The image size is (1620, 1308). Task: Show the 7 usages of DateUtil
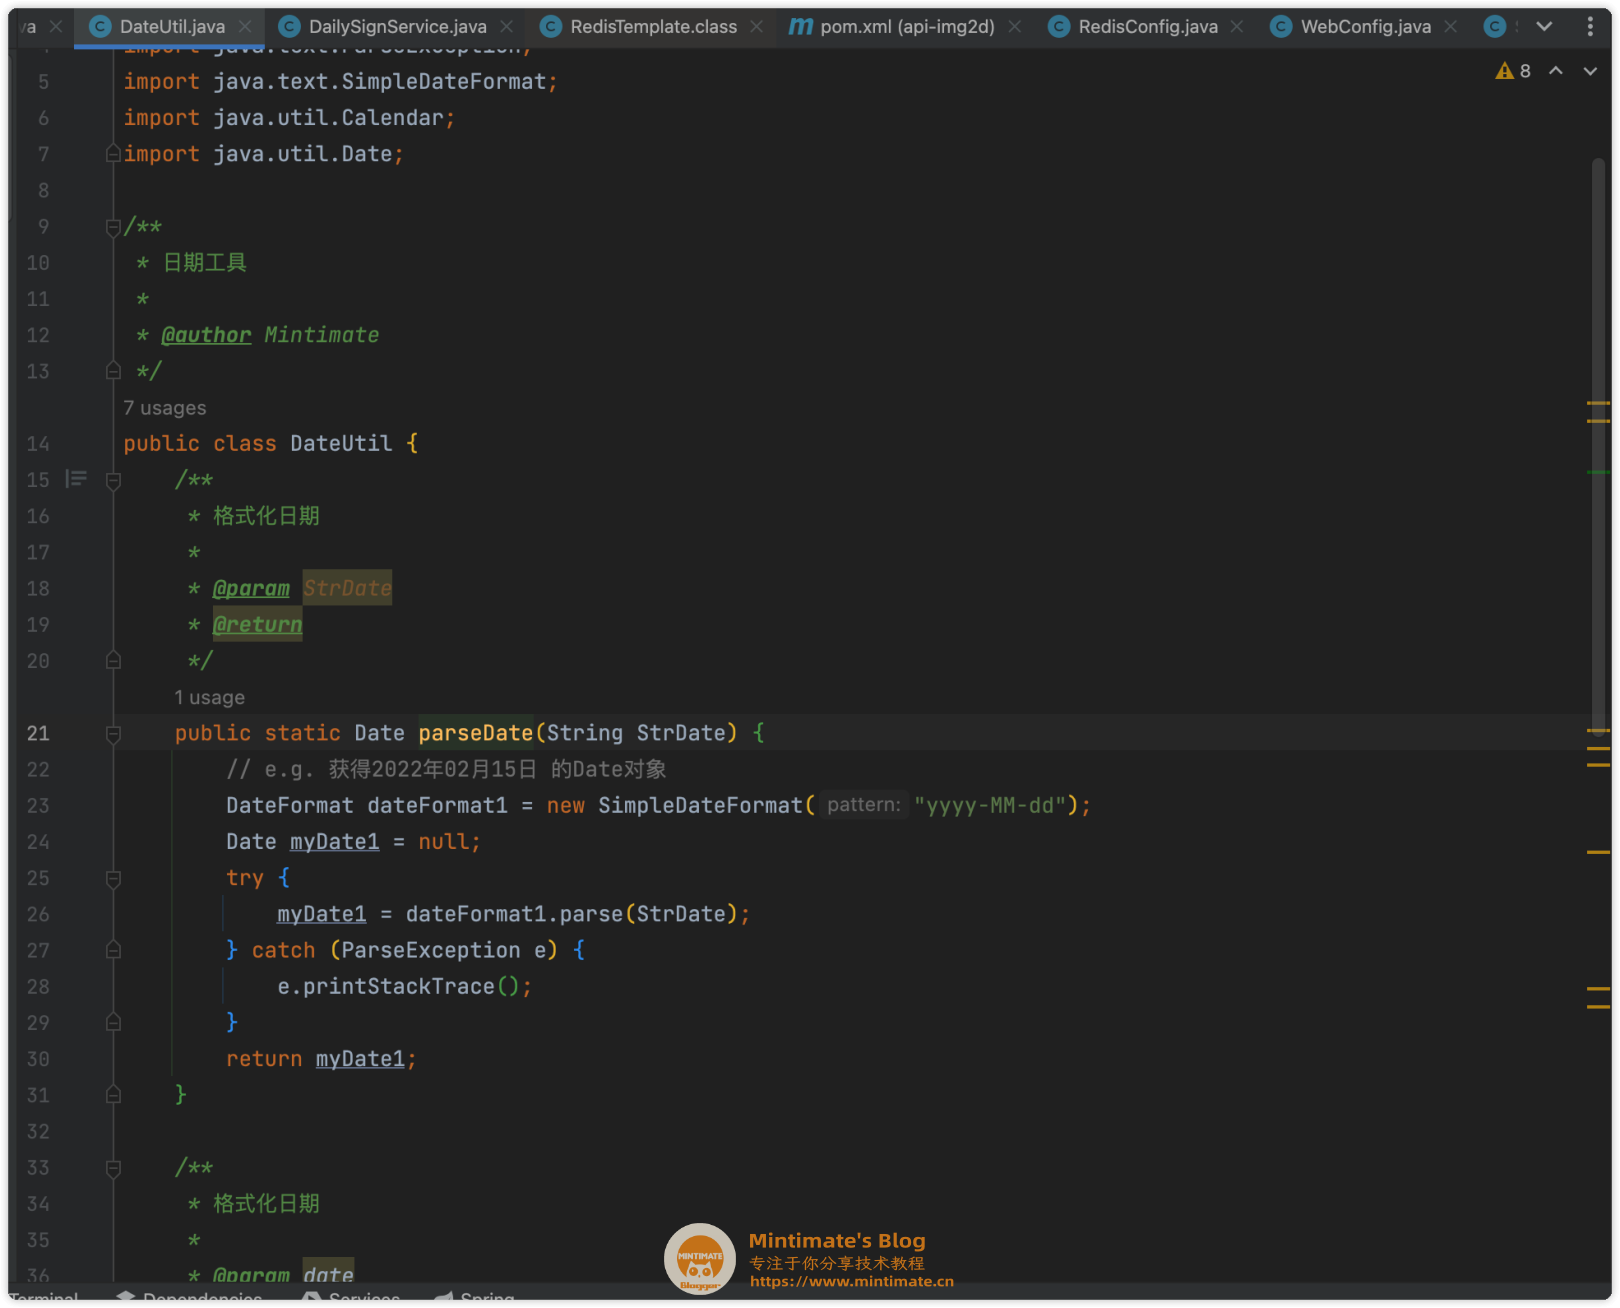(165, 408)
